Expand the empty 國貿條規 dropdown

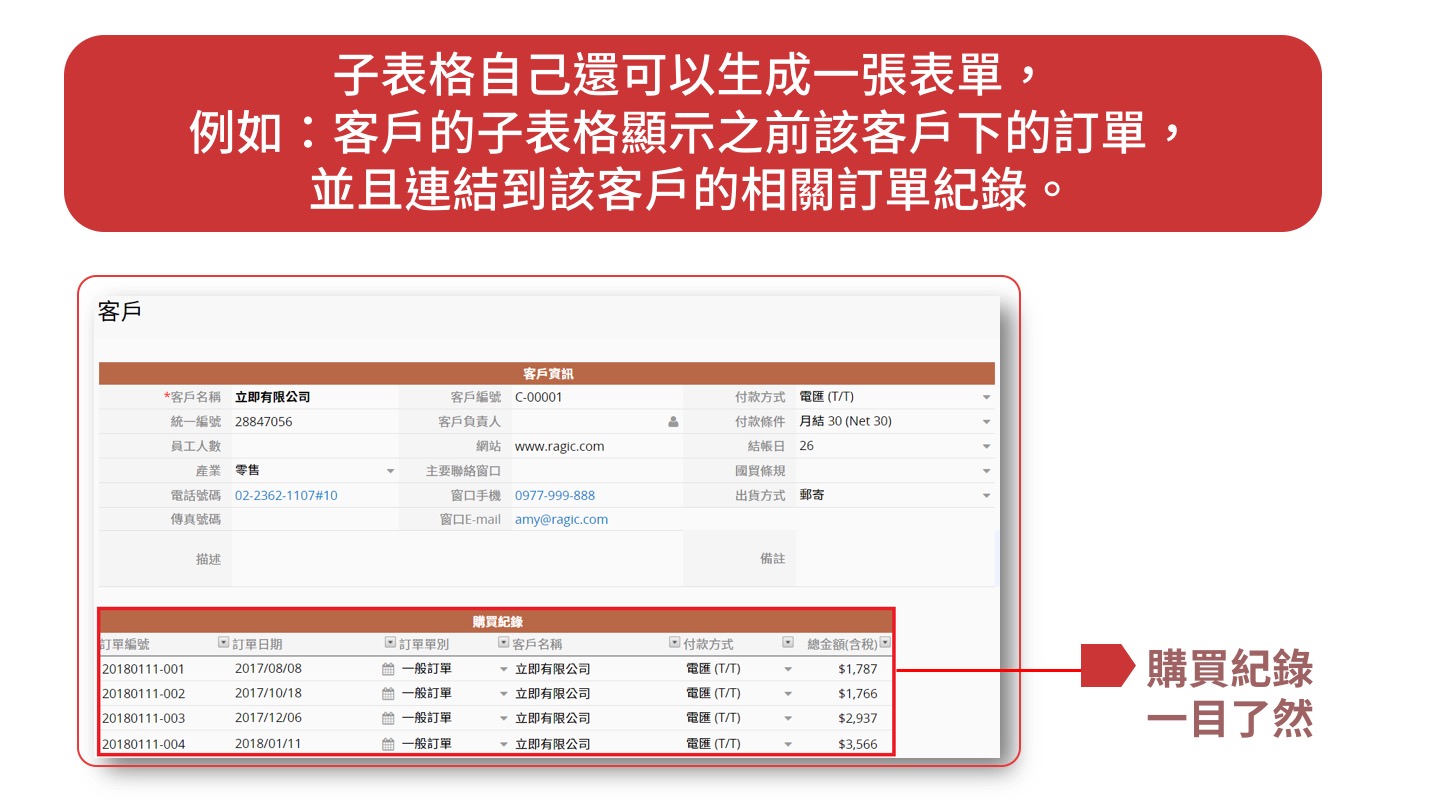pyautogui.click(x=986, y=471)
